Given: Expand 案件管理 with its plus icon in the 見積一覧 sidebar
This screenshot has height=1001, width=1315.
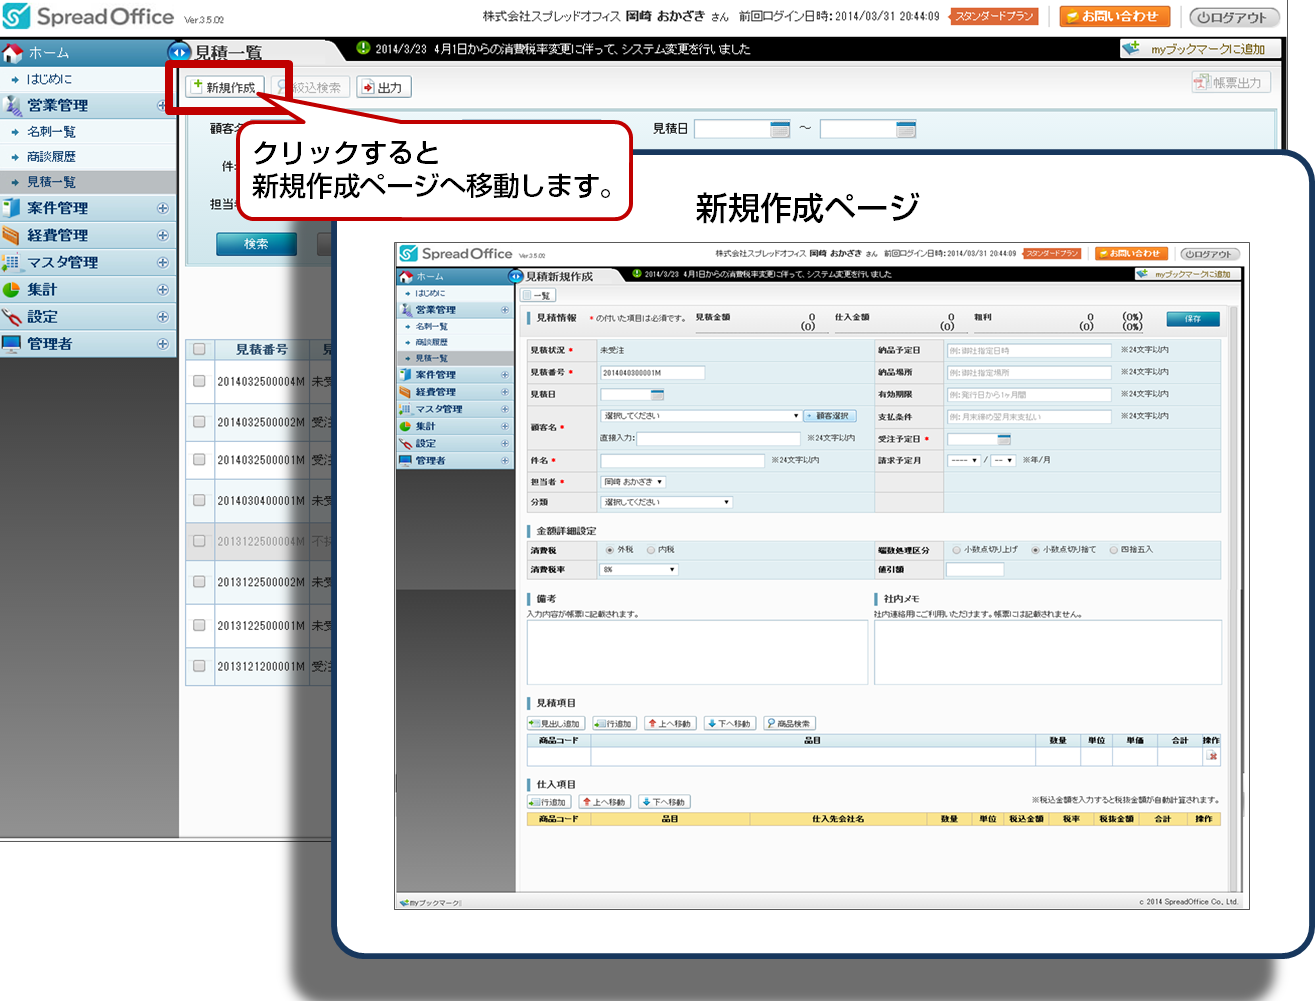Looking at the screenshot, I should tap(162, 208).
